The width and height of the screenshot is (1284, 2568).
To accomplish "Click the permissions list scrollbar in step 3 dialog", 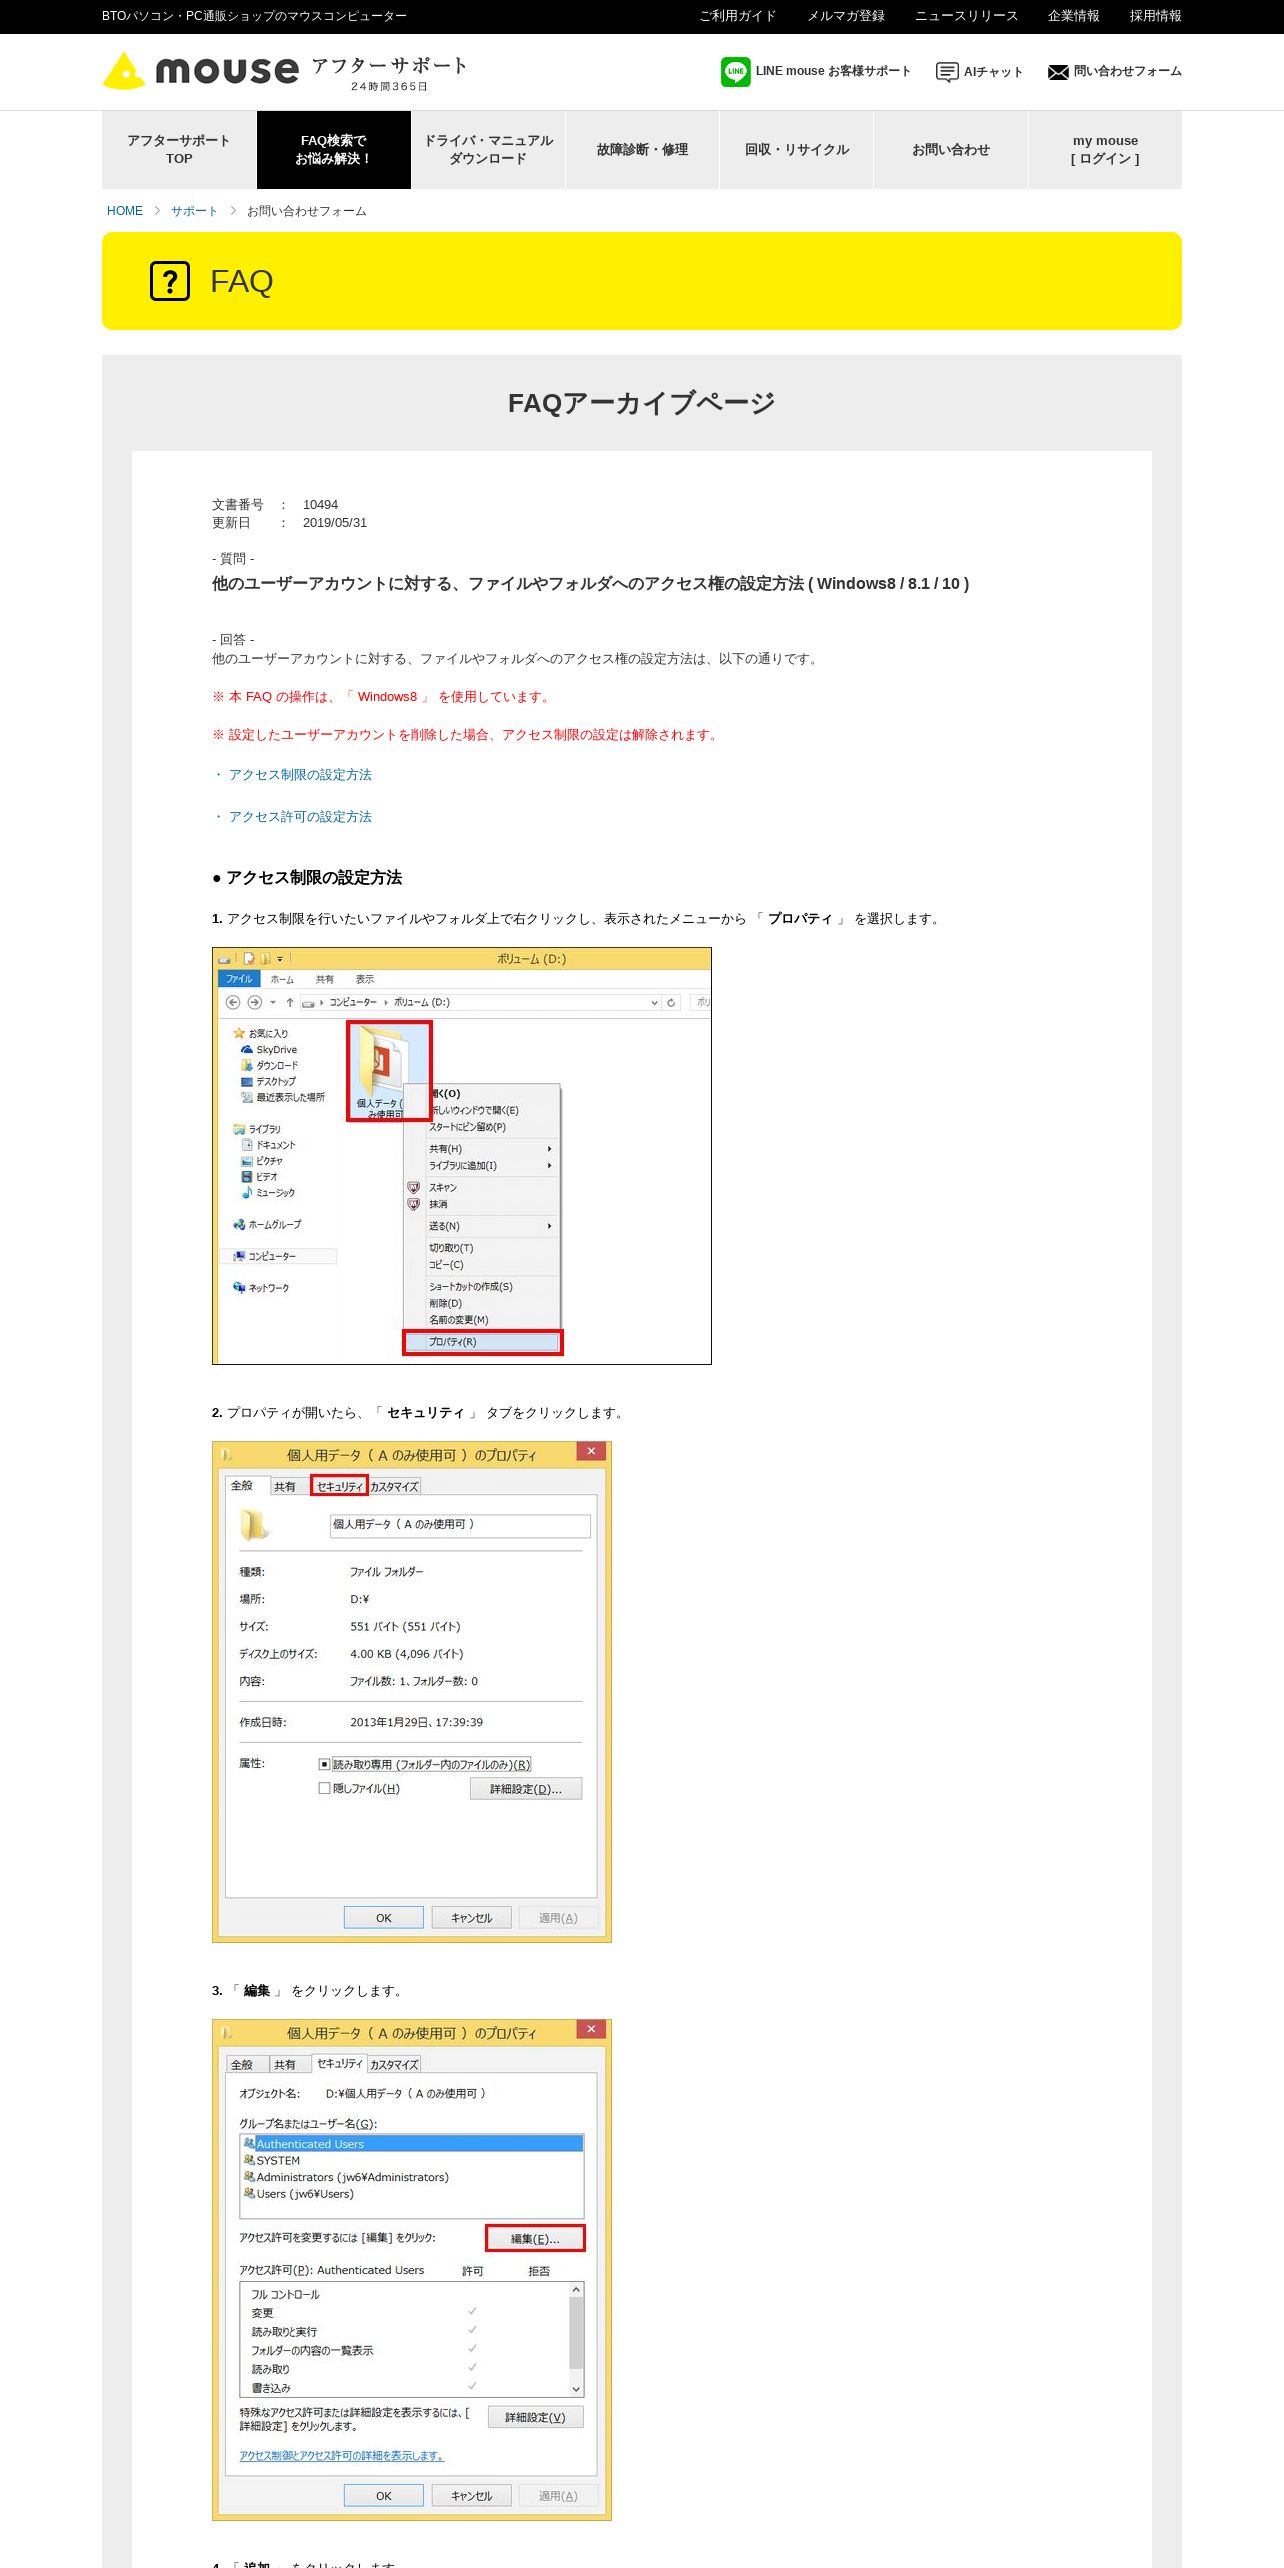I will click(576, 2340).
